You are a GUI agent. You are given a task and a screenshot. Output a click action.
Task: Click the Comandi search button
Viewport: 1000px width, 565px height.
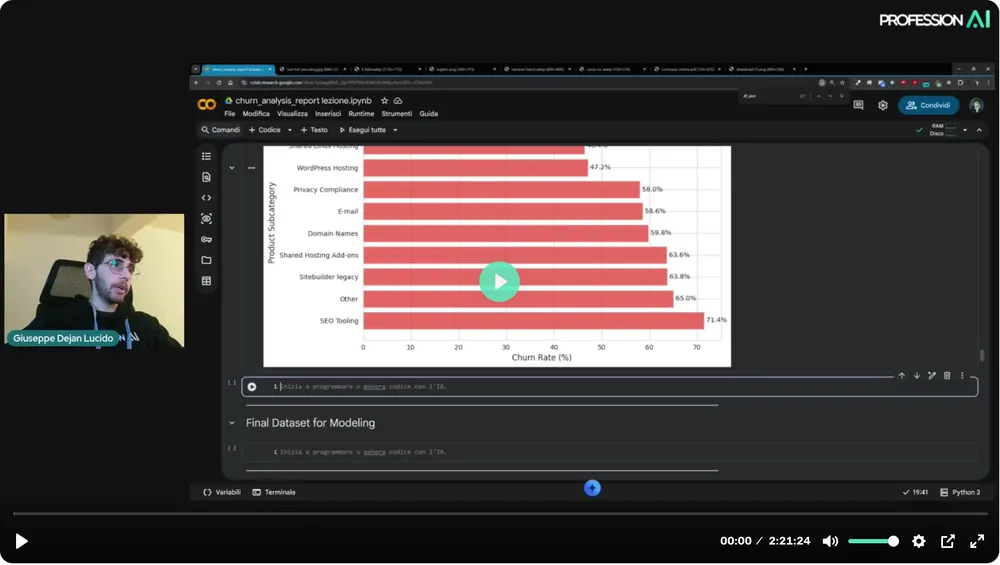pos(221,130)
